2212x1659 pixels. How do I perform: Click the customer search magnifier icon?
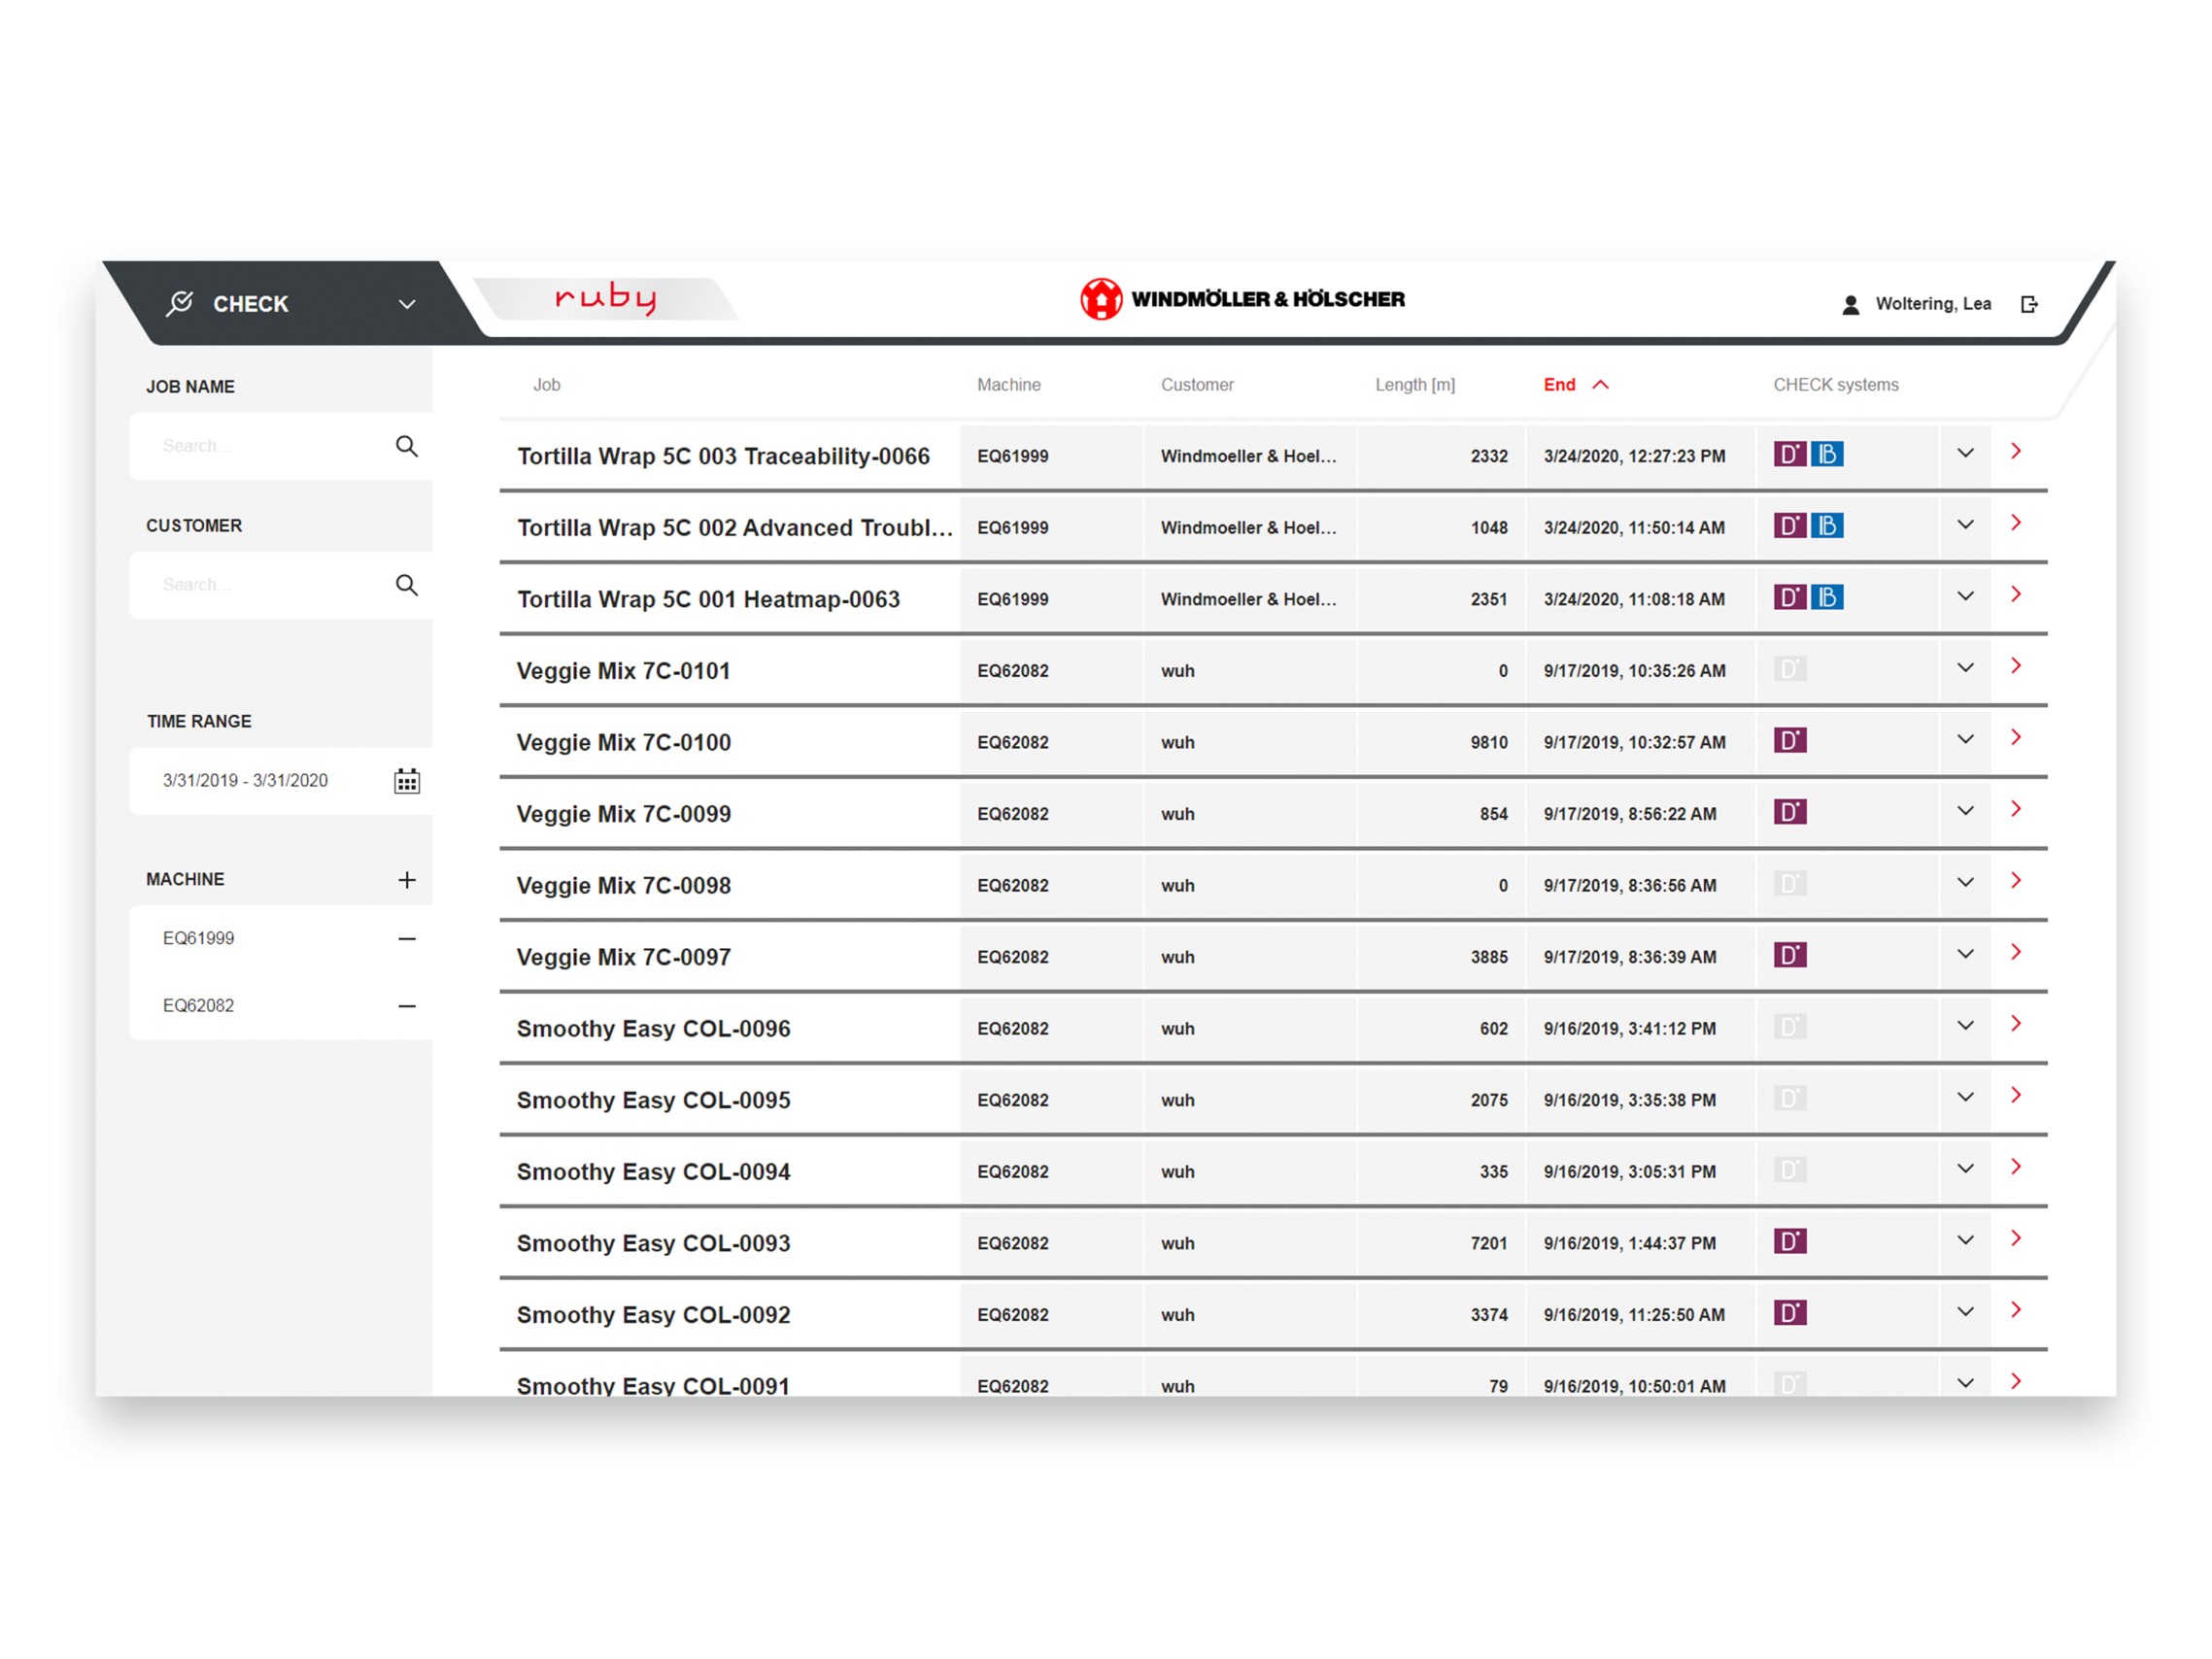tap(406, 585)
